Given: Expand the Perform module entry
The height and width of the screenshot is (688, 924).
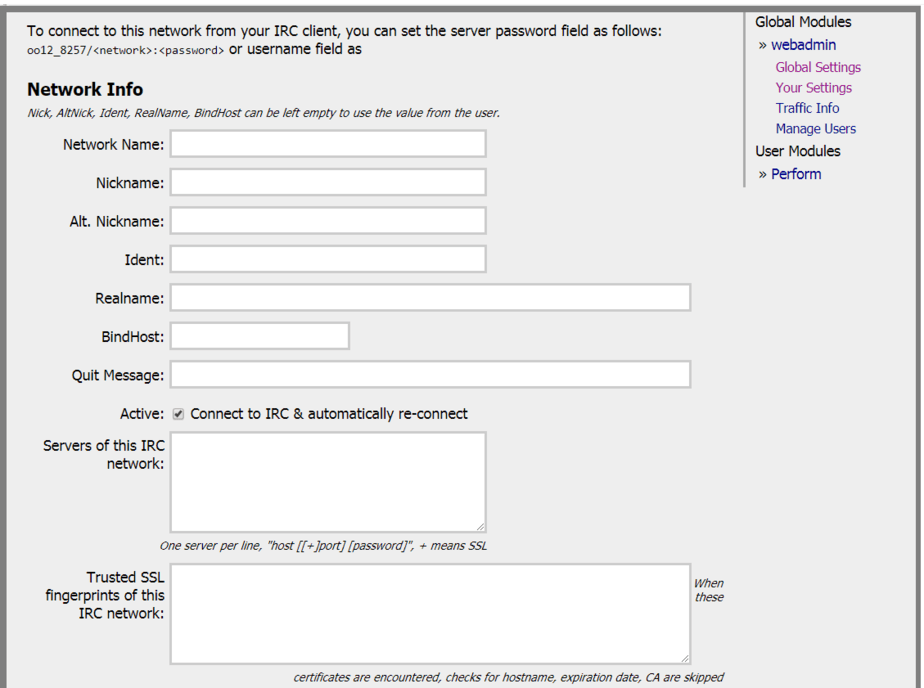Looking at the screenshot, I should [765, 173].
